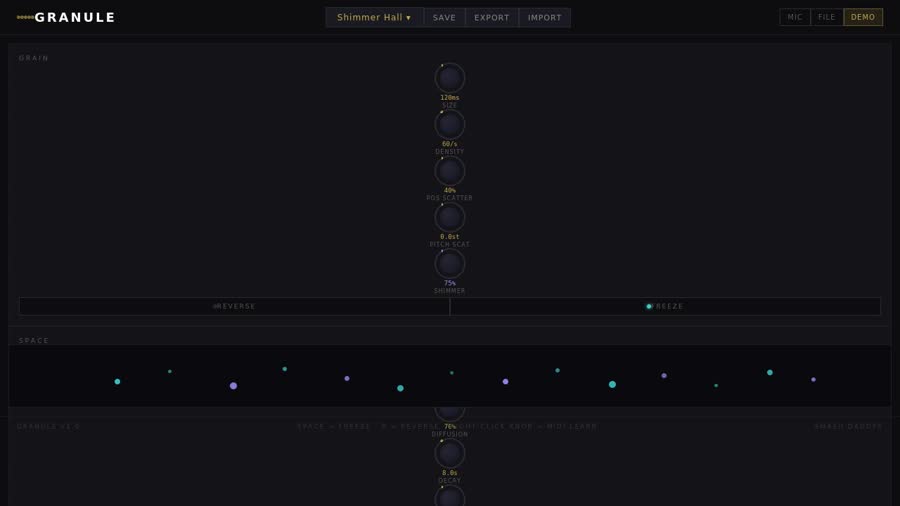The image size is (900, 506).
Task: Open the Shimmer Hall preset dropdown
Action: tap(374, 17)
